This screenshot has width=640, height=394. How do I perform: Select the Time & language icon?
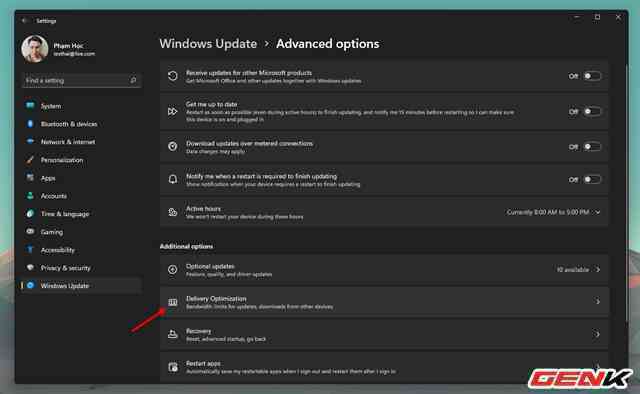(x=30, y=214)
